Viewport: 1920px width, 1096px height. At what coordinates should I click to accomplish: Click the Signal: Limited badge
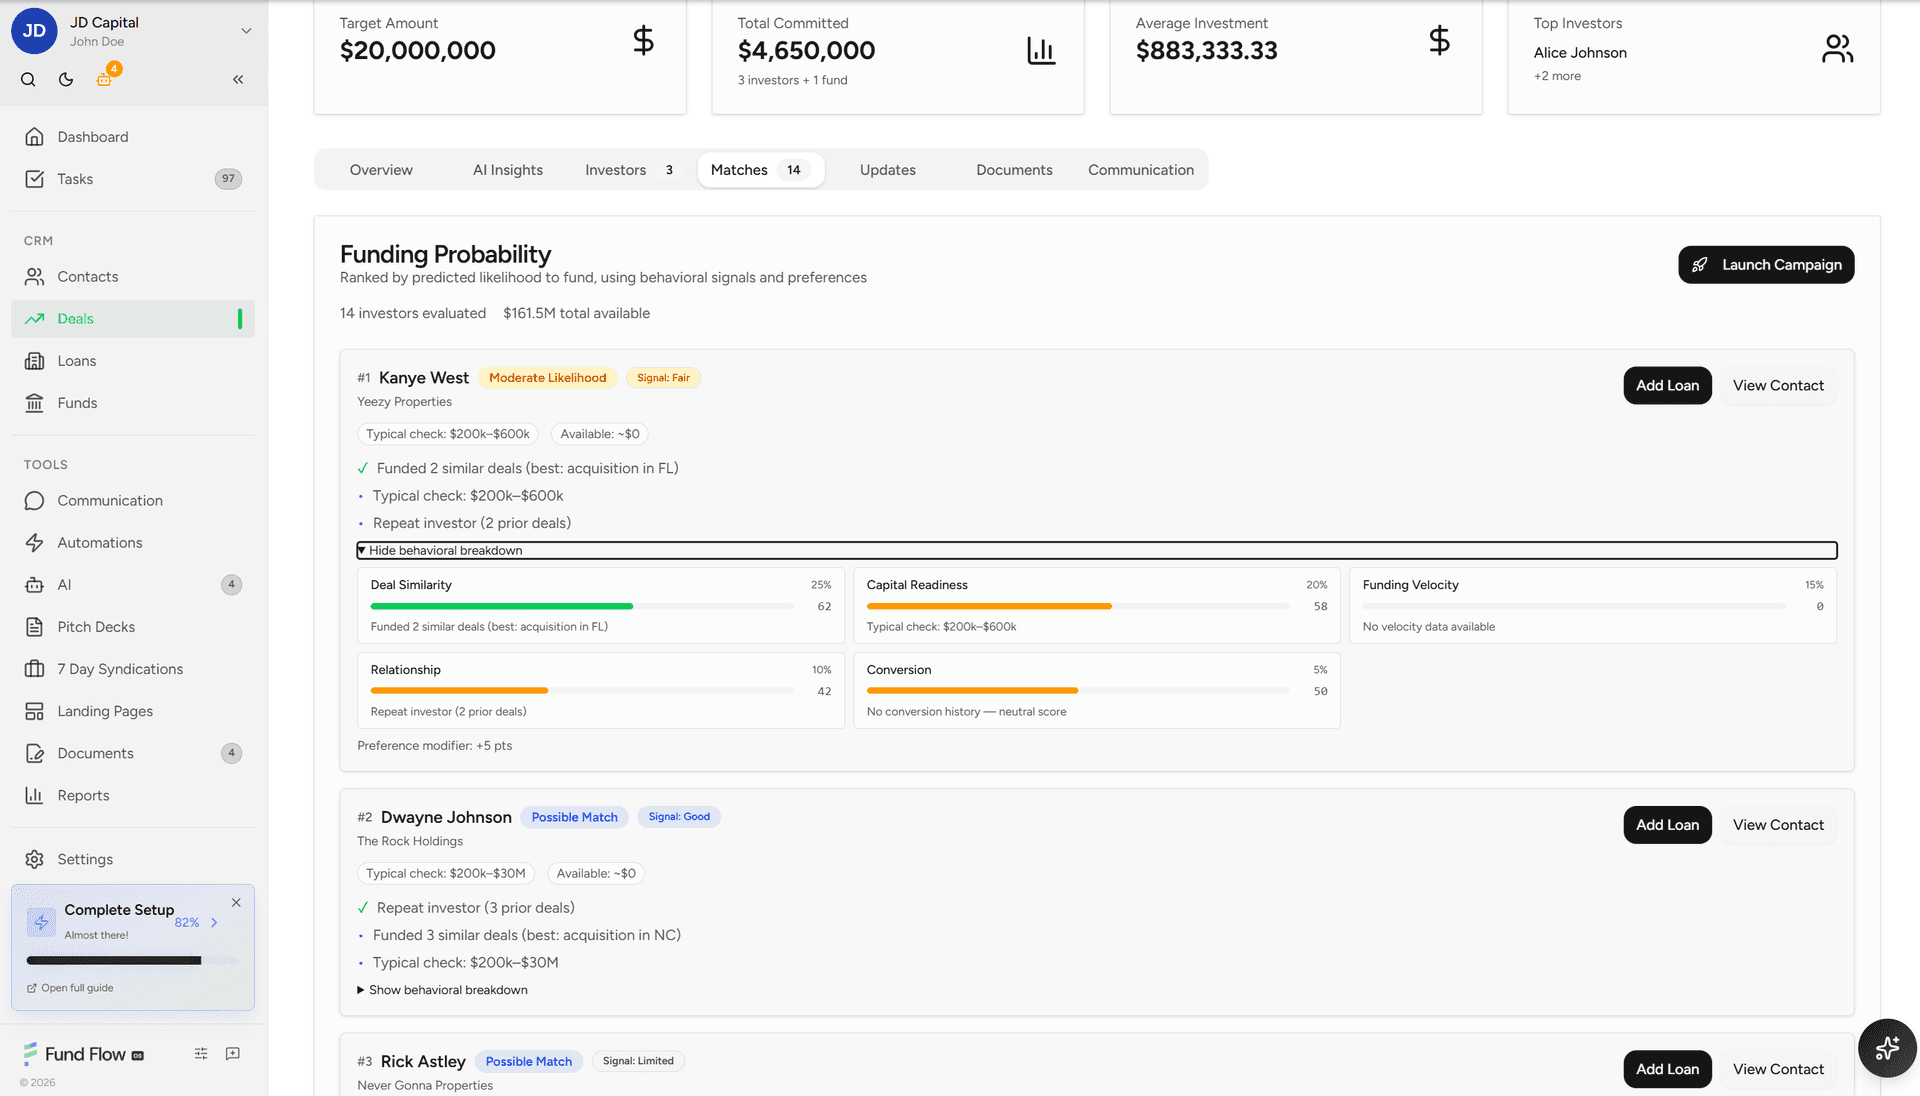click(x=638, y=1061)
